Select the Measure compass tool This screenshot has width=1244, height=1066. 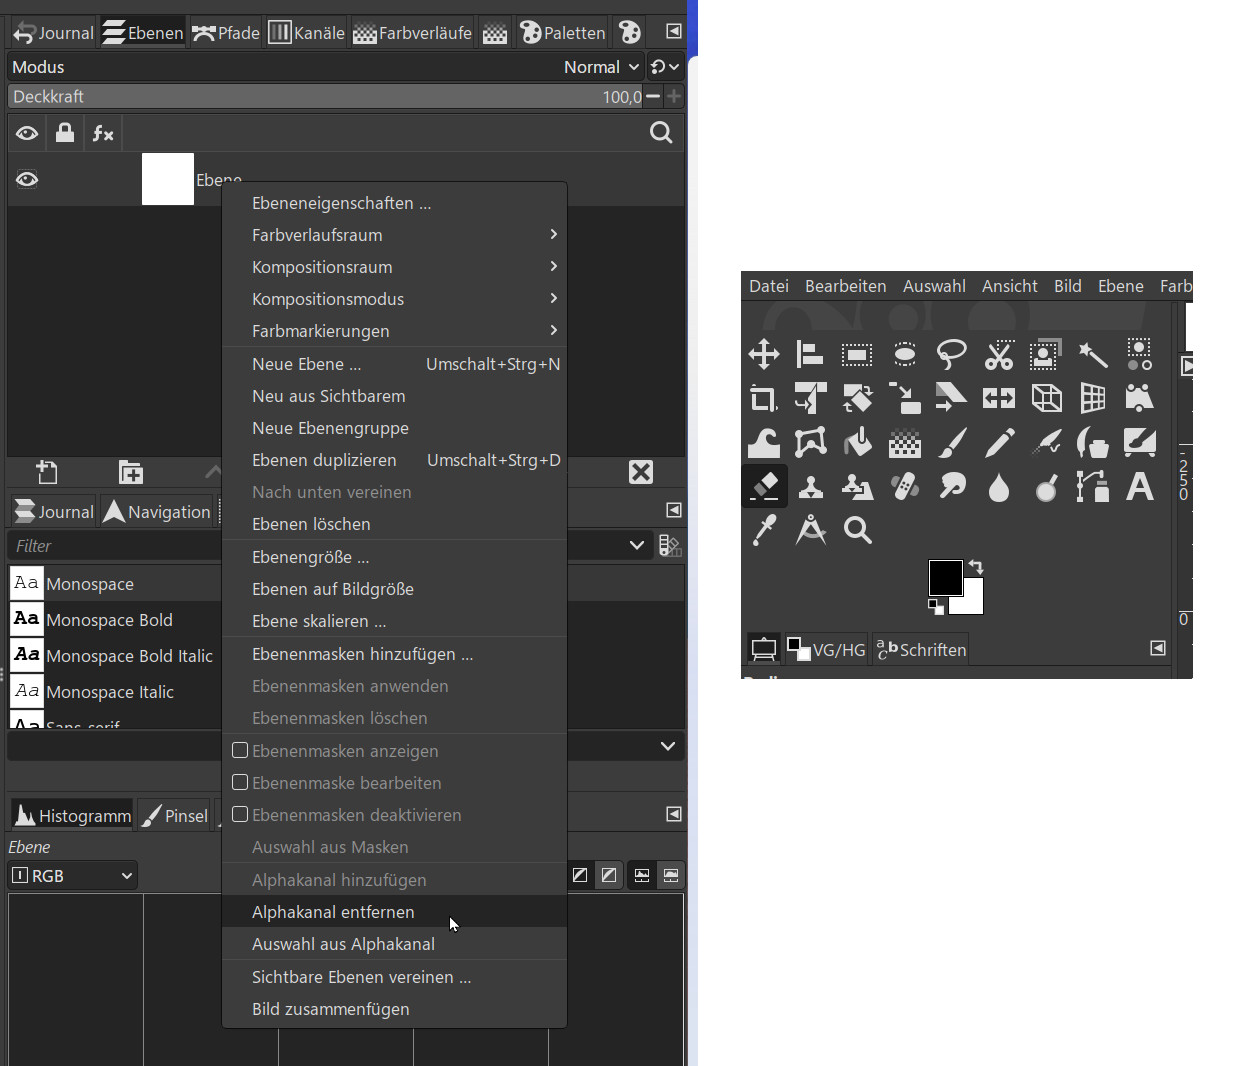point(810,530)
